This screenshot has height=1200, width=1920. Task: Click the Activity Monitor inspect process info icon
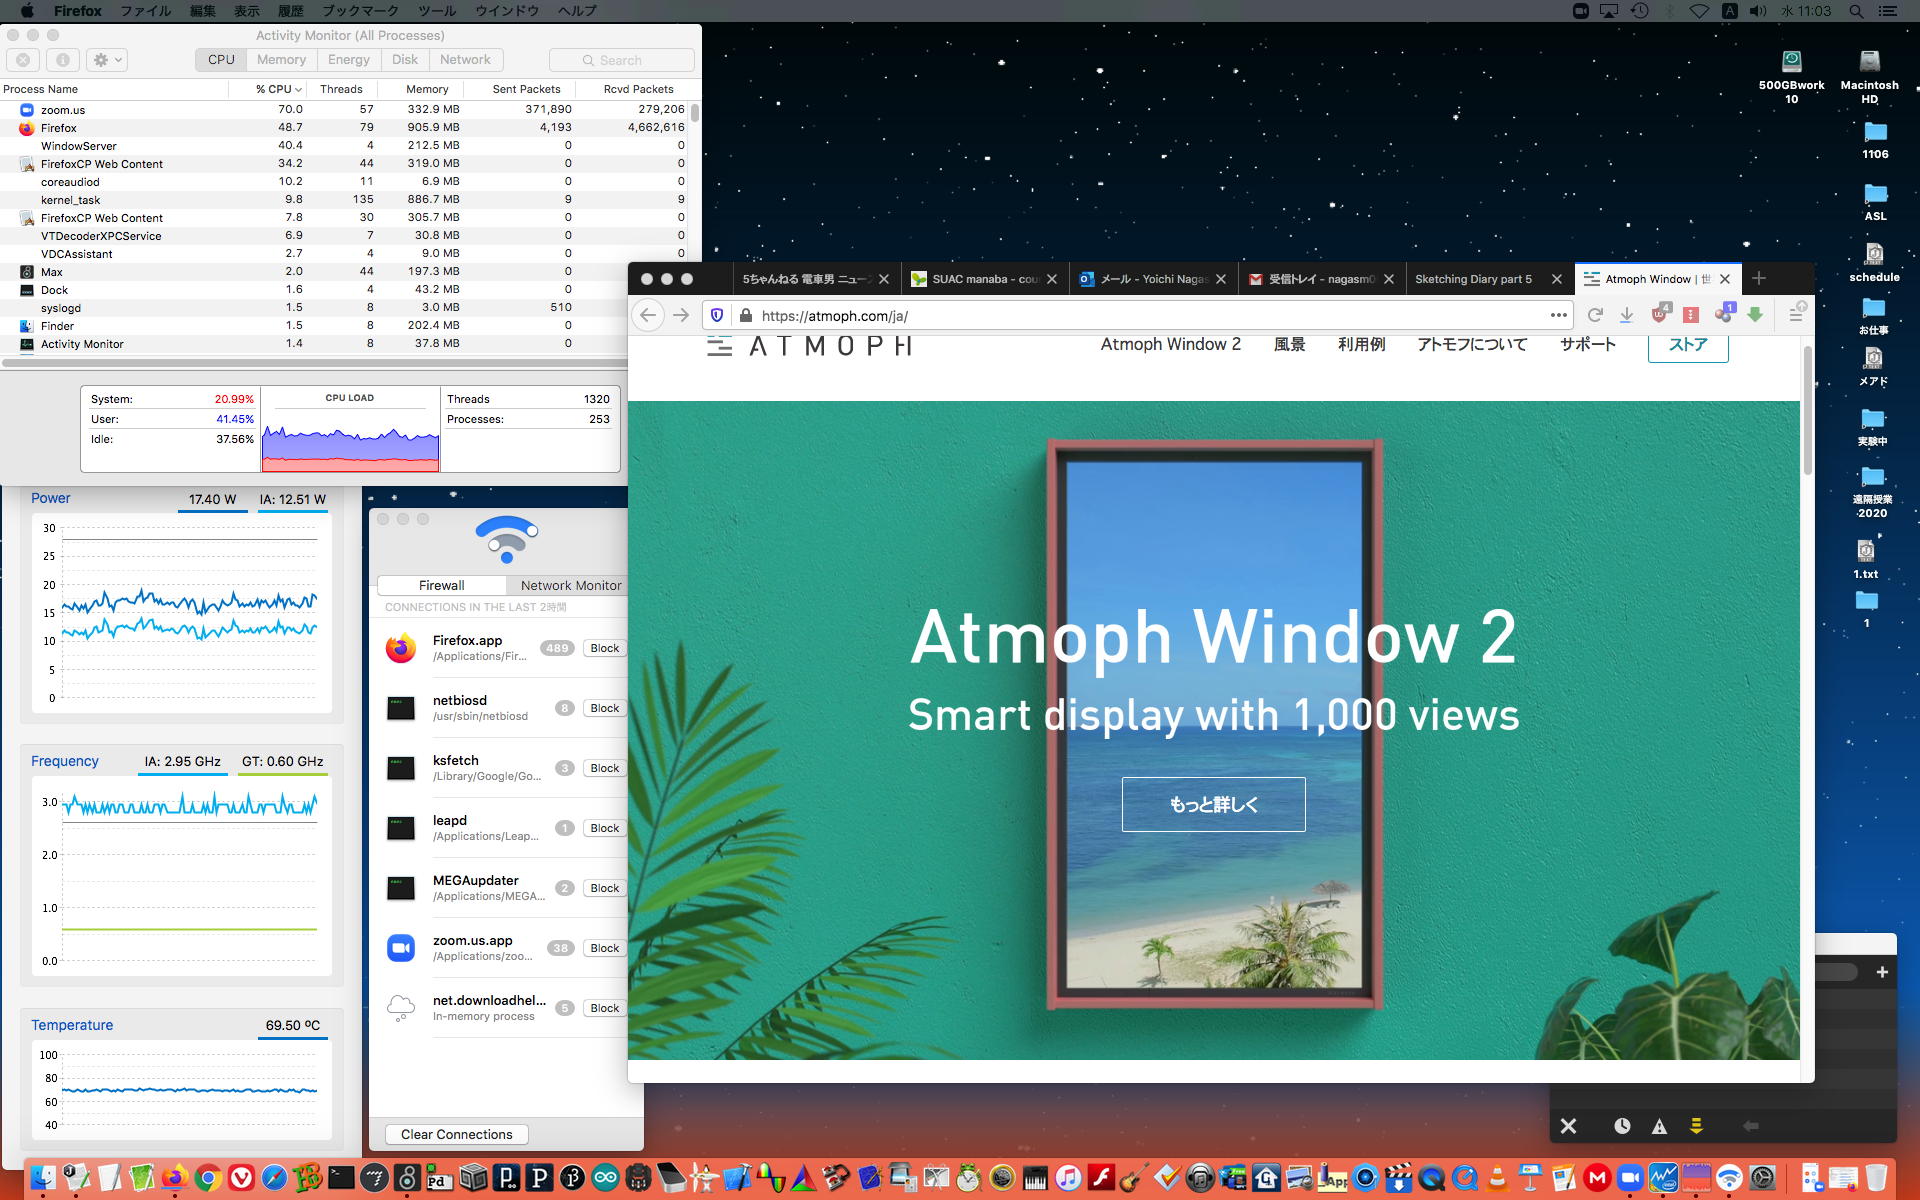click(x=62, y=60)
